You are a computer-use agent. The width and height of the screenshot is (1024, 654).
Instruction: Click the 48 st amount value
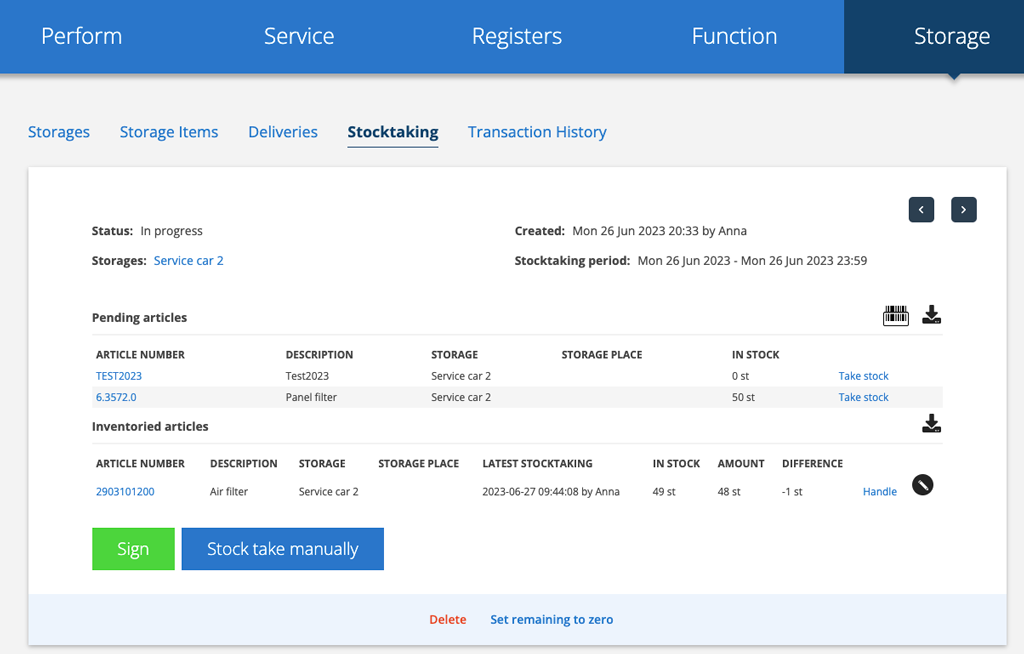click(729, 491)
